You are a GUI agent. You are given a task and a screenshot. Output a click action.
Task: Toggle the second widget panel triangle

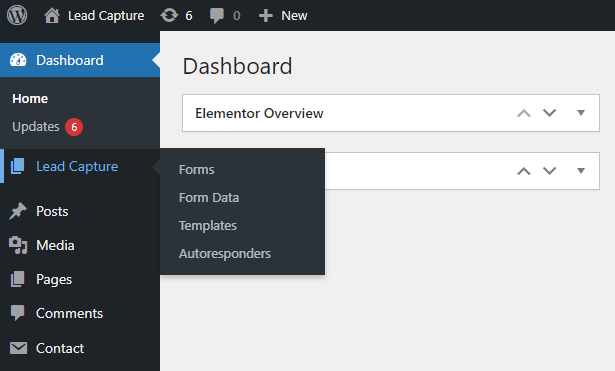(x=581, y=171)
